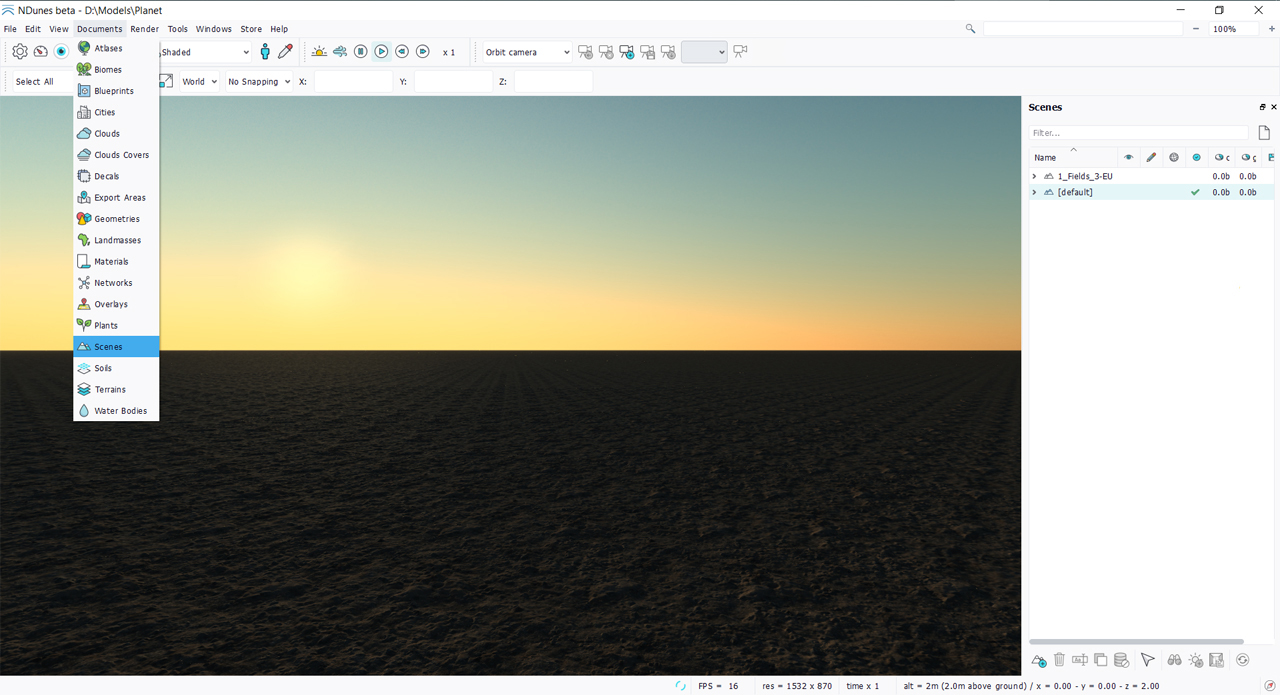Image resolution: width=1280 pixels, height=695 pixels.
Task: Click the compass icon in status bar
Action: tap(1269, 686)
